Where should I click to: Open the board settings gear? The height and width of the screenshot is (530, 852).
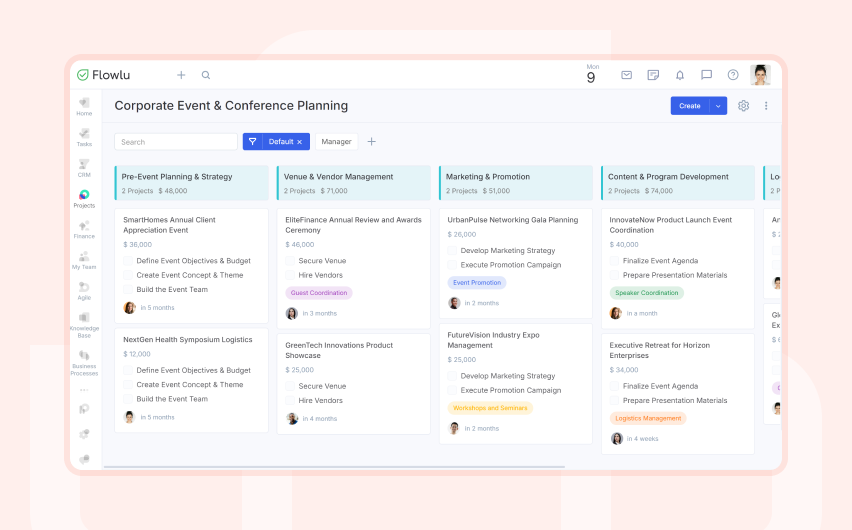[743, 106]
